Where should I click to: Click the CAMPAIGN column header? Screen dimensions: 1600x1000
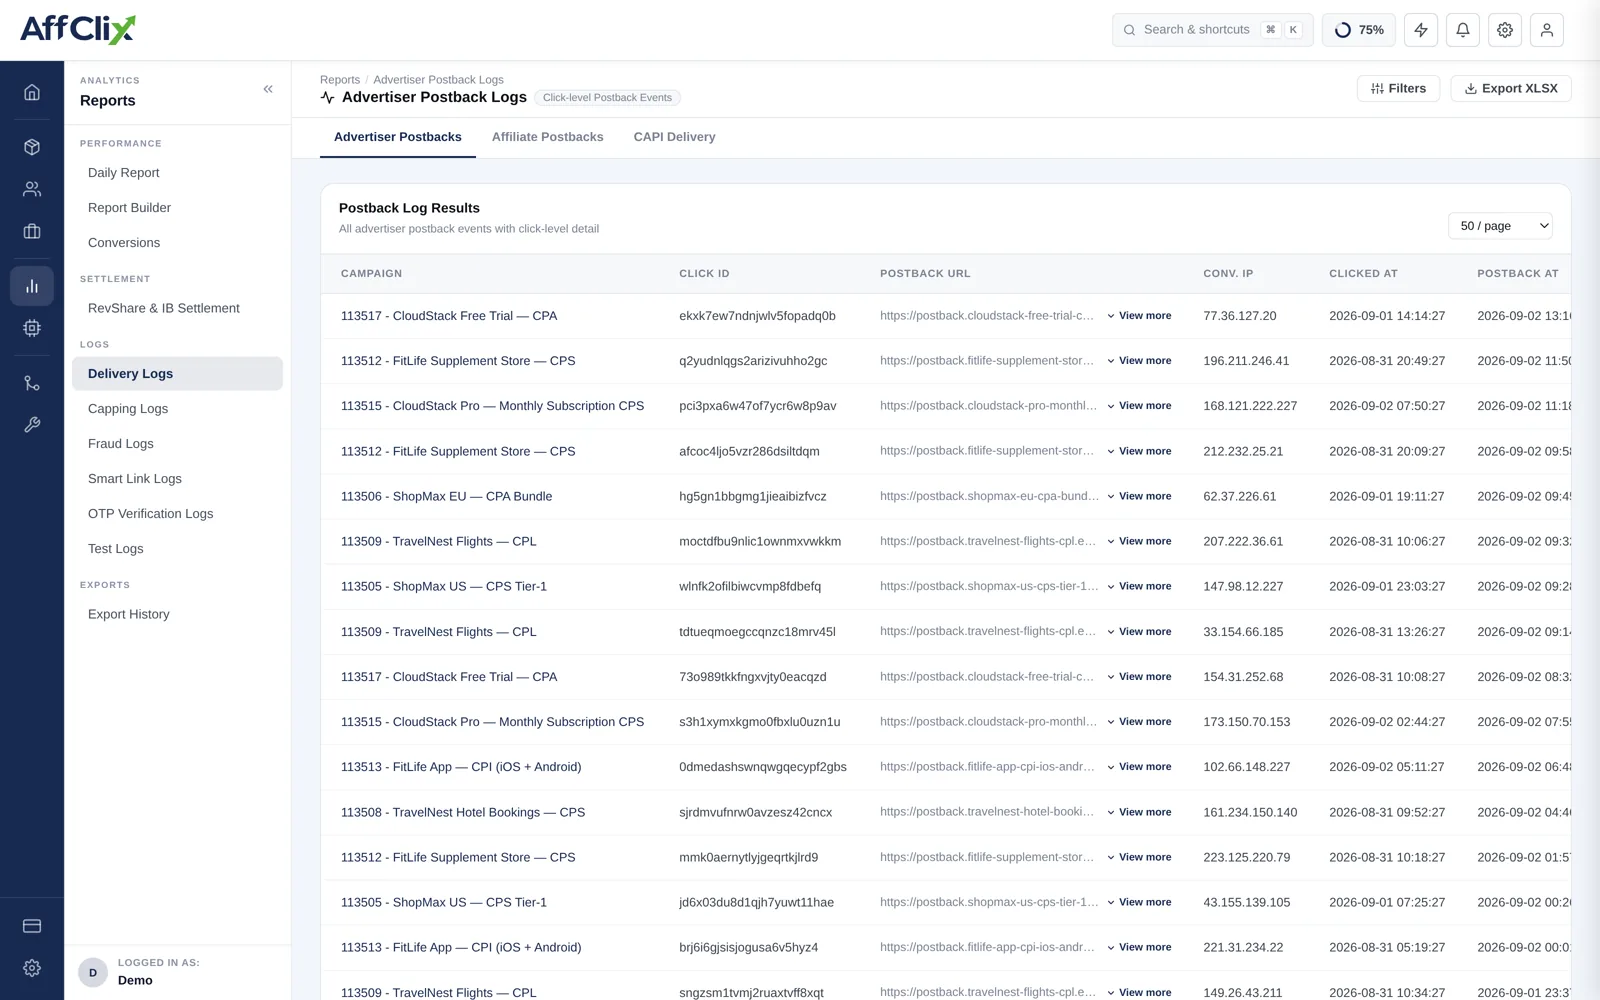point(371,274)
